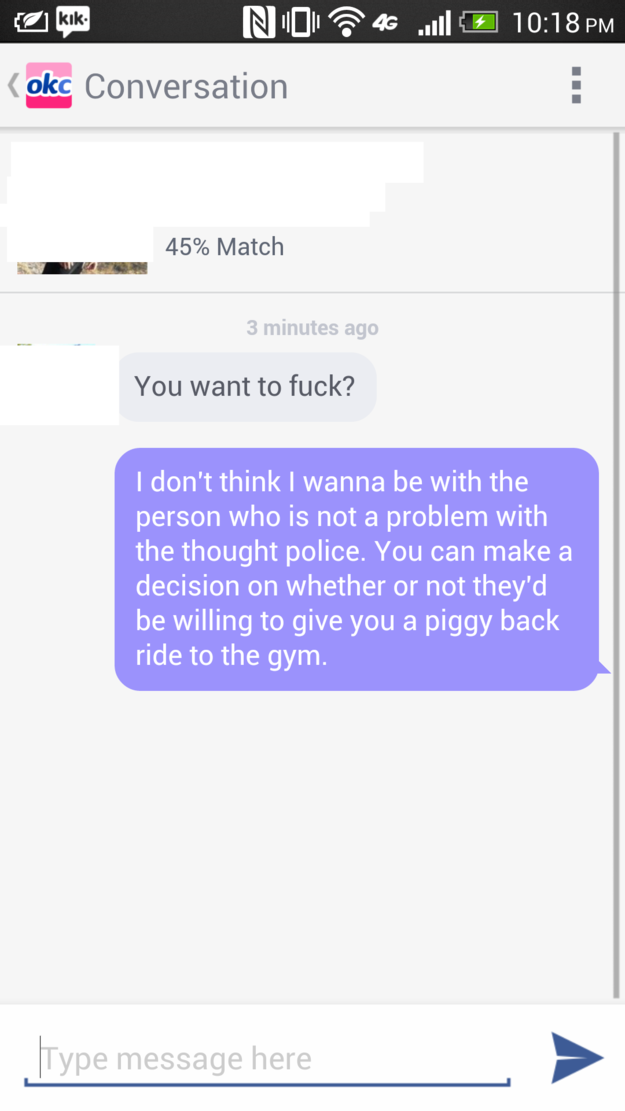Click the conversation scrollbar on right edge
Viewport: 625px width, 1111px height.
[616, 565]
